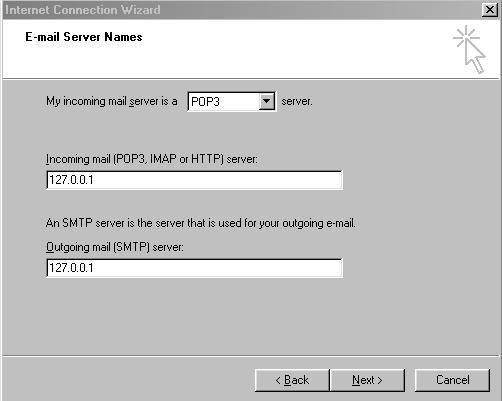Click the SMTP server description sentence
The height and width of the screenshot is (401, 502).
[201, 223]
